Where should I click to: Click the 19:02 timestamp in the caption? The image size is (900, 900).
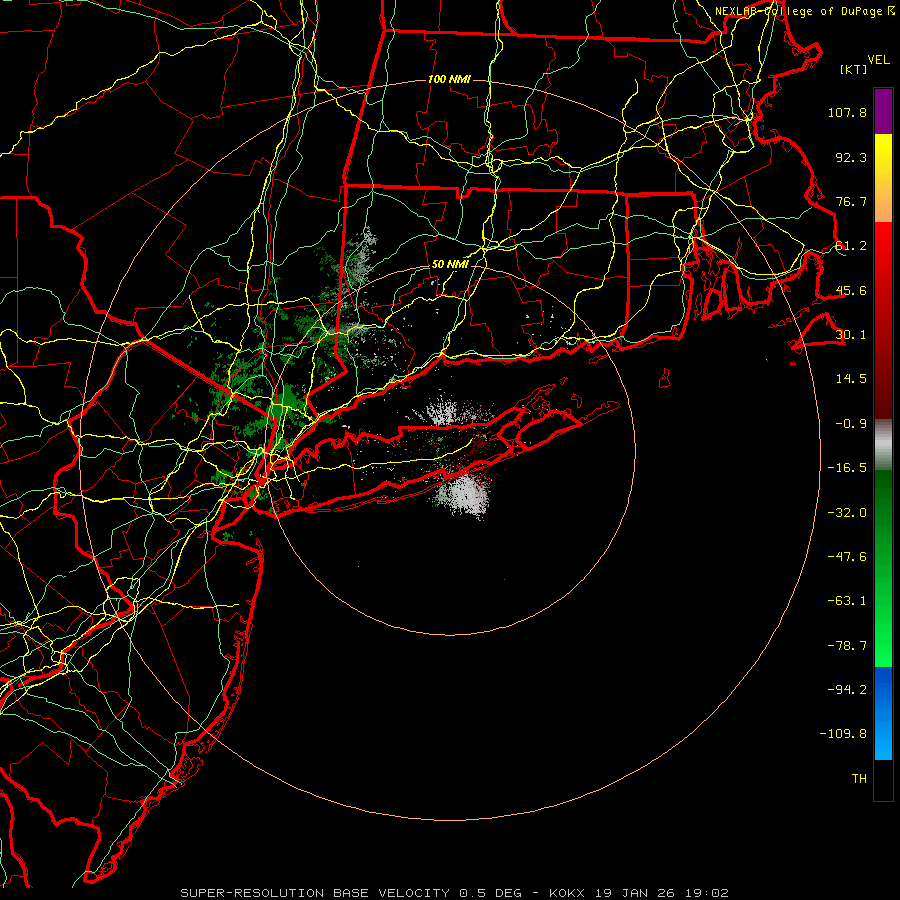(707, 893)
